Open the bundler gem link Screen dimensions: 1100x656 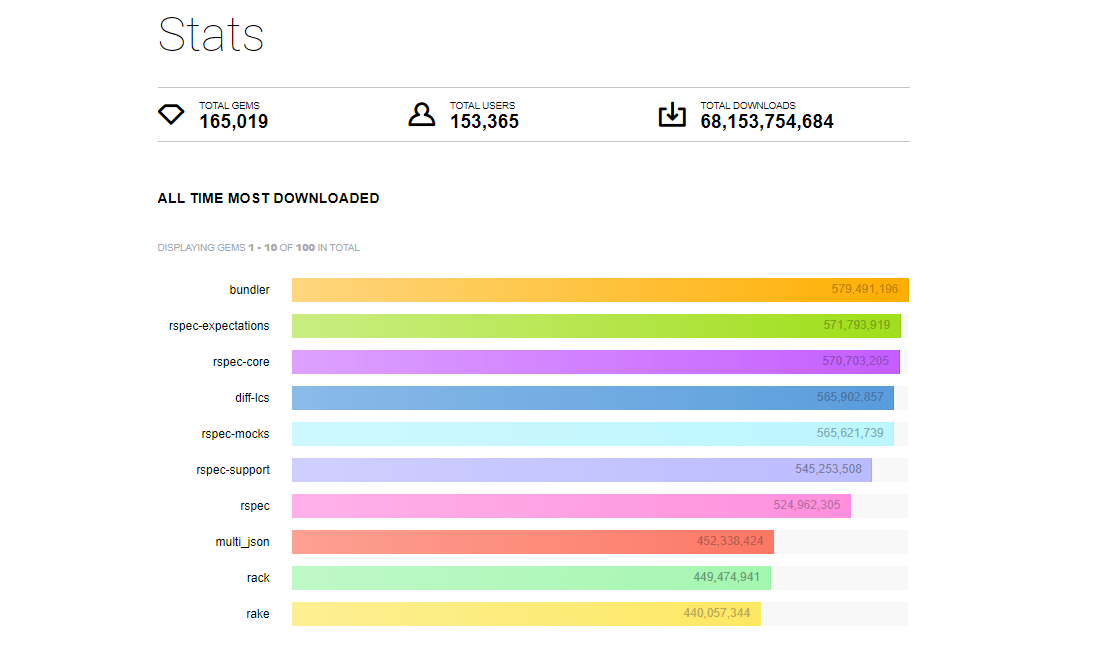tap(249, 290)
